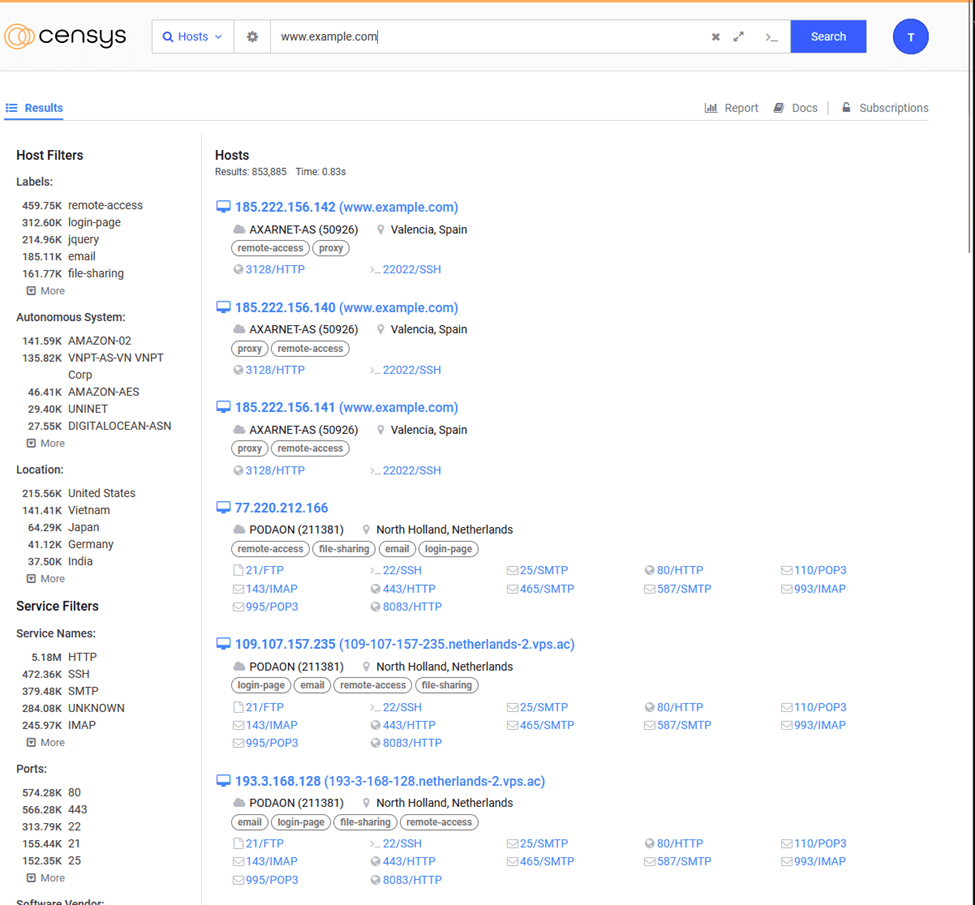975x905 pixels.
Task: Click the blue Search button
Action: pos(828,37)
